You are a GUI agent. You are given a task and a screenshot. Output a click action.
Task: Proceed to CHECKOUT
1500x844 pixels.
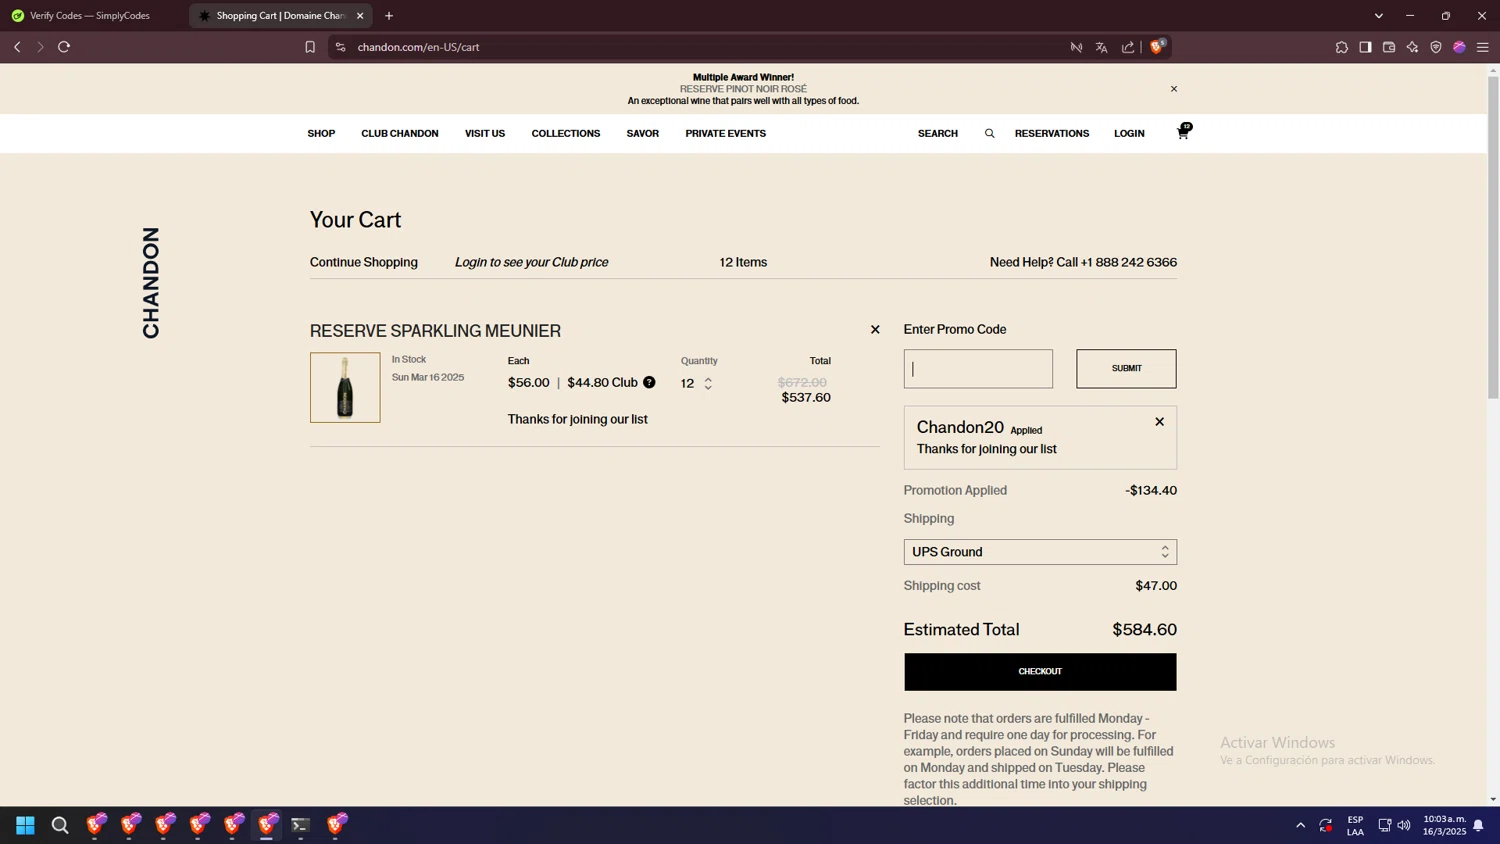(x=1040, y=671)
